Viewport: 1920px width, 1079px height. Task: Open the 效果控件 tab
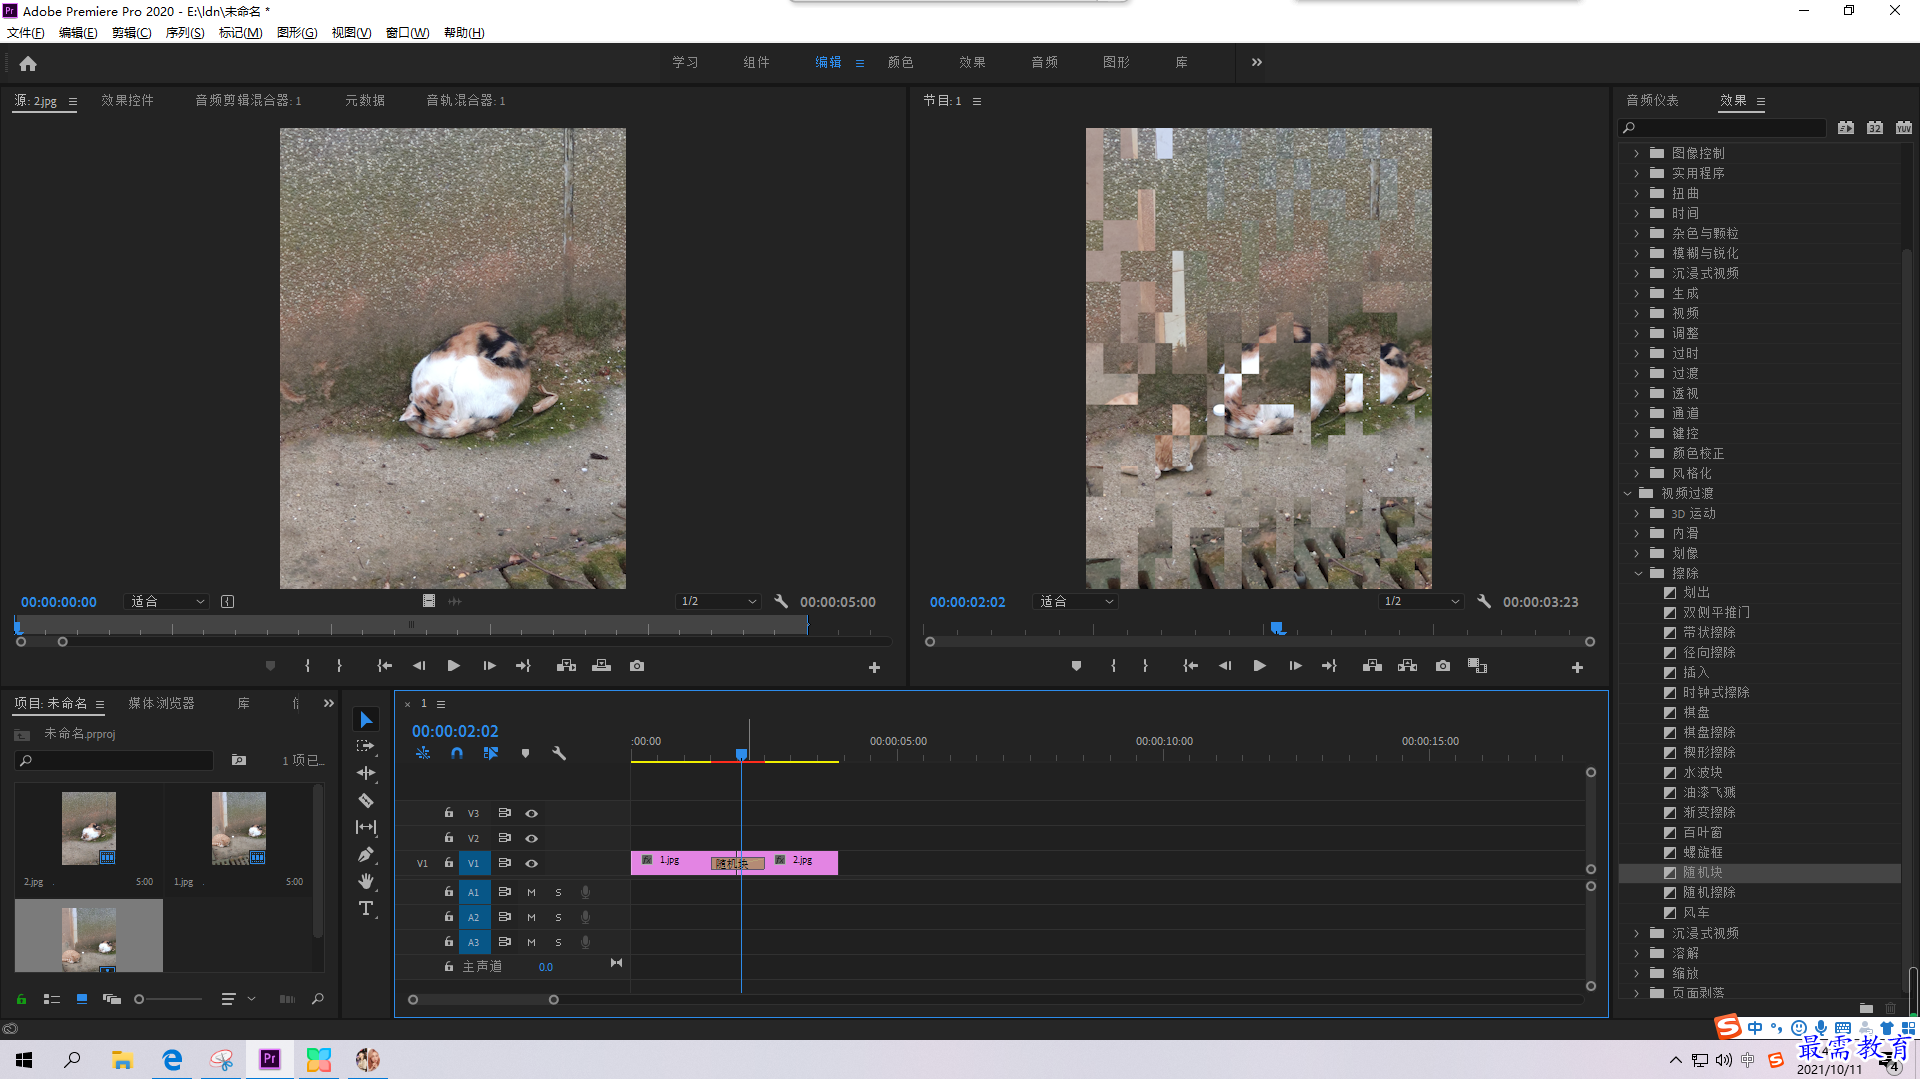click(127, 100)
